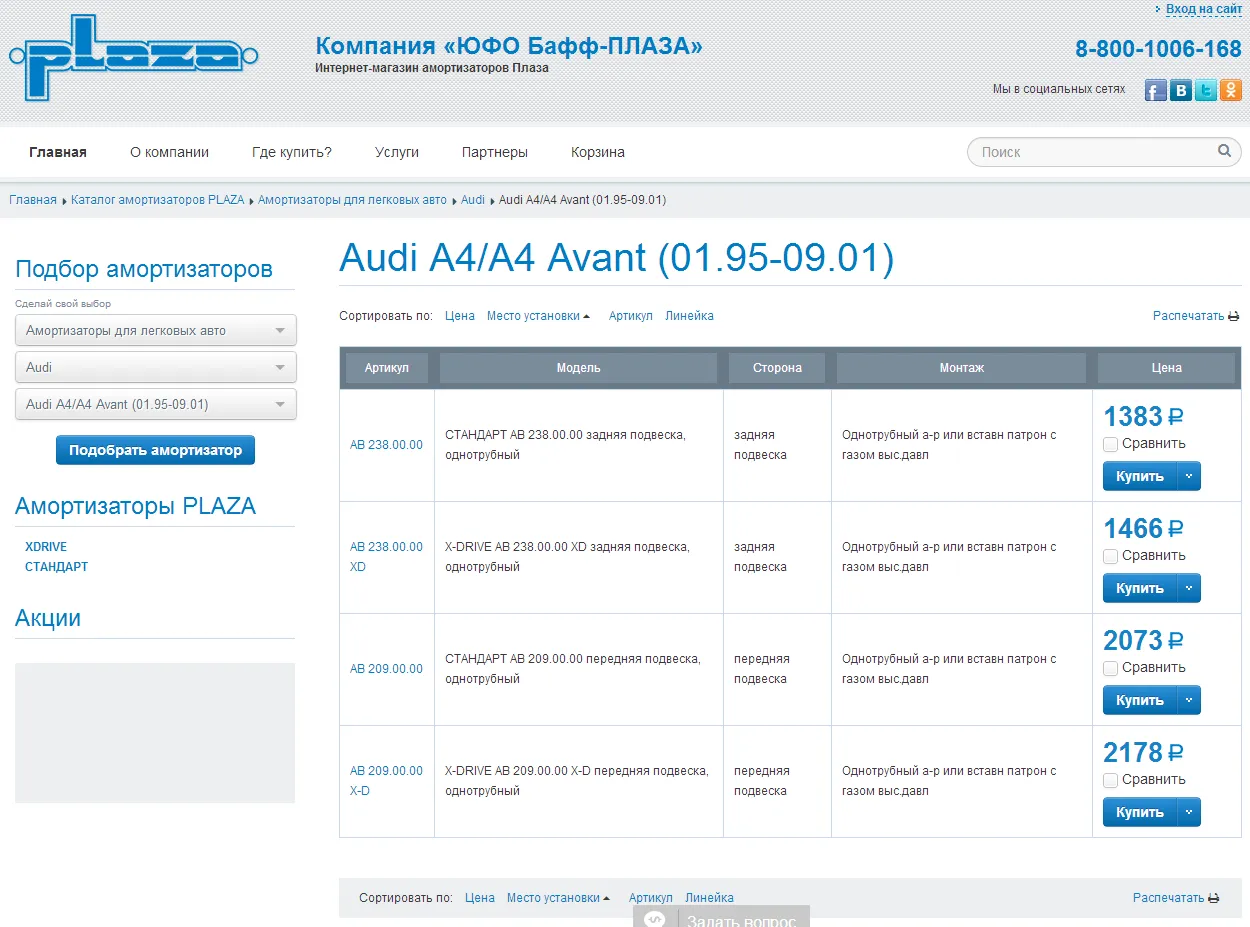
Task: Open the О компании menu item
Action: (x=170, y=152)
